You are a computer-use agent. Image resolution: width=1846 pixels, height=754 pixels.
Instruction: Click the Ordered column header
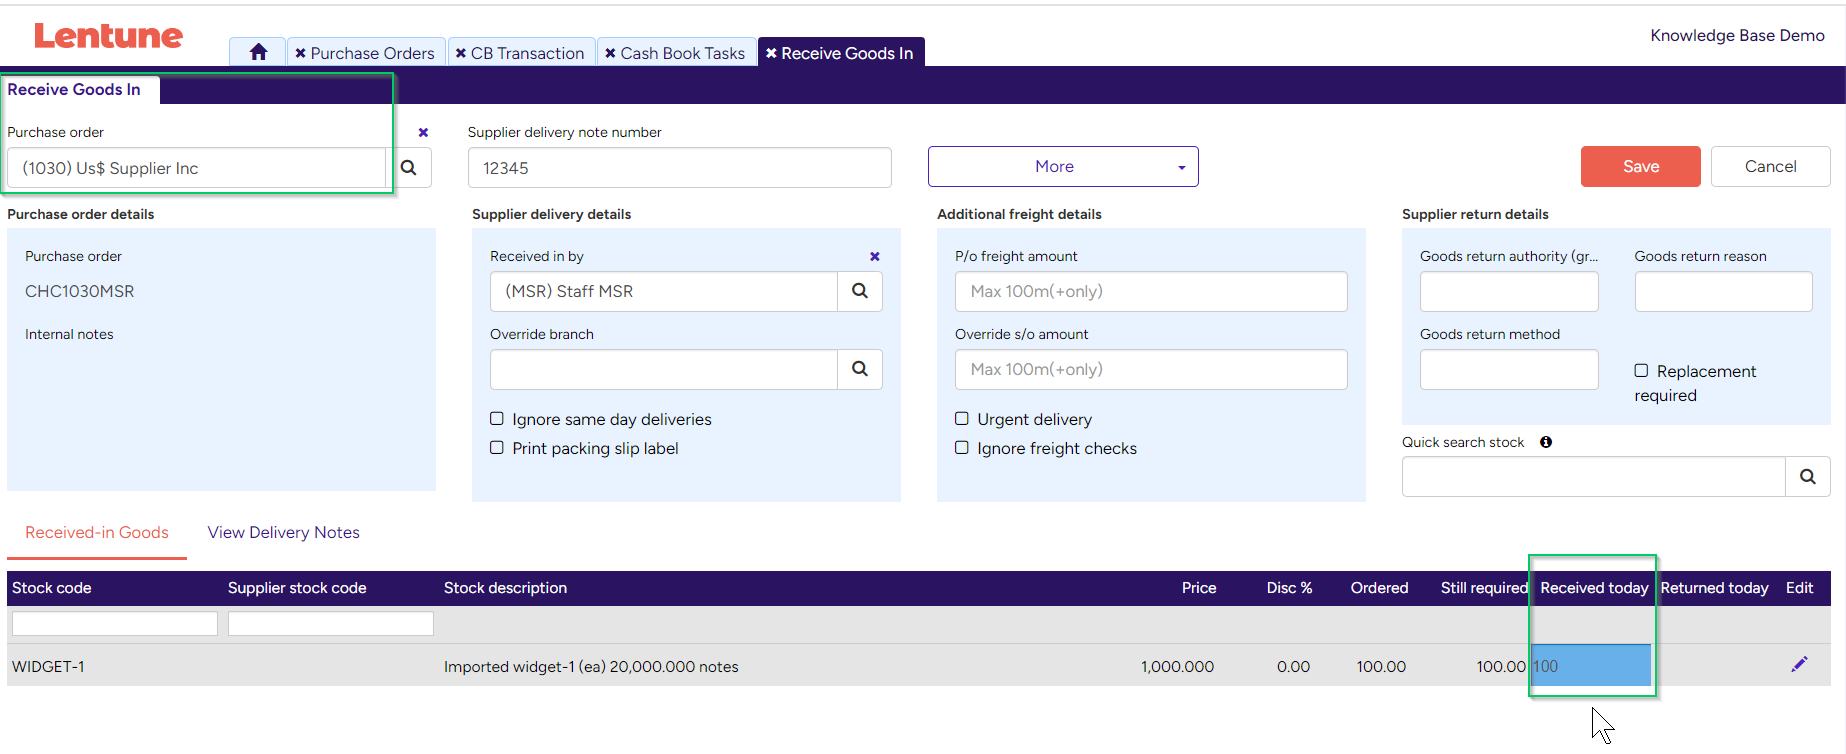point(1379,588)
